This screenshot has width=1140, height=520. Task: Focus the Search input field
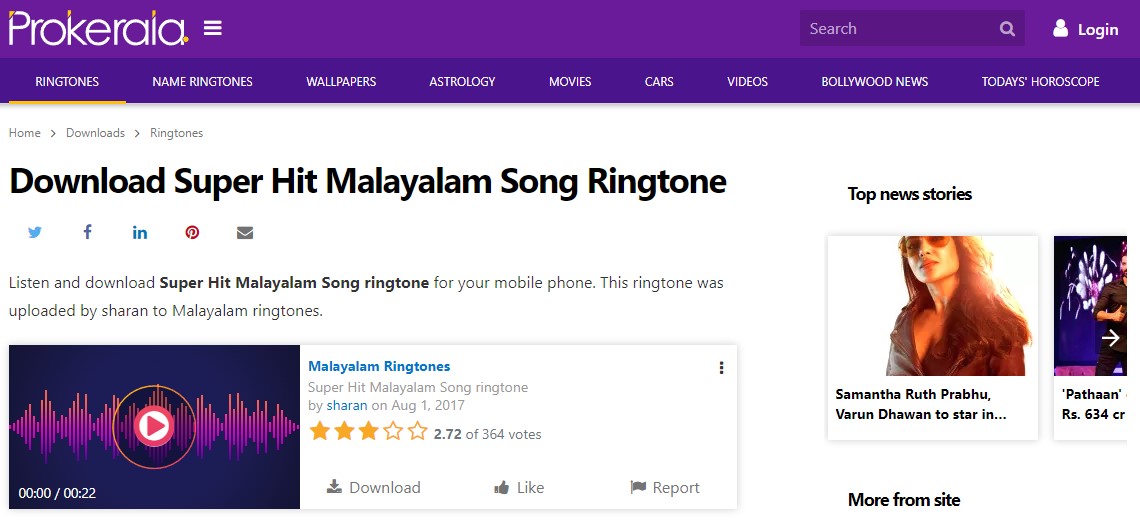[x=895, y=29]
